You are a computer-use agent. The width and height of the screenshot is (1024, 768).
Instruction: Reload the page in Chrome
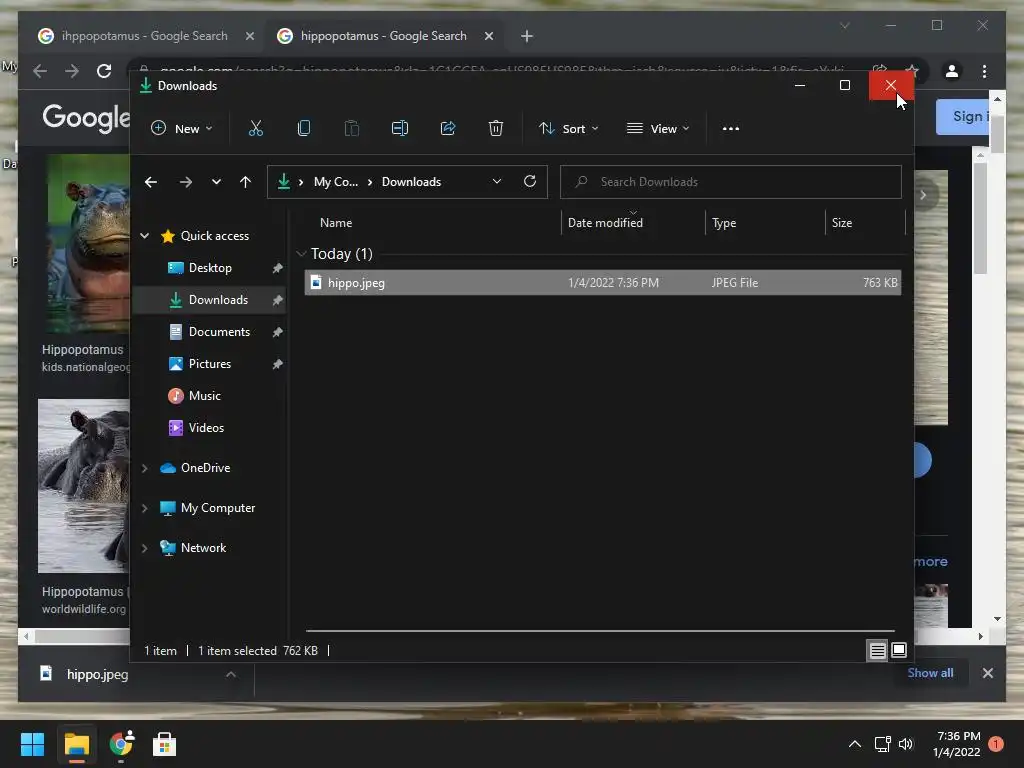(x=104, y=71)
